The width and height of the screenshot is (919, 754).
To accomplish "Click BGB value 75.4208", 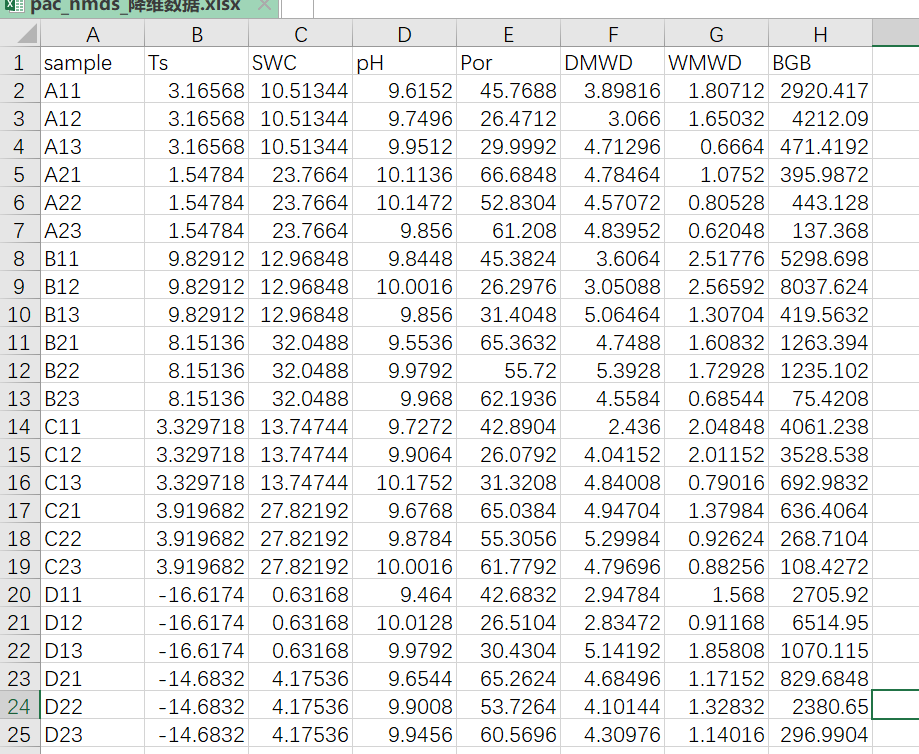I will [x=820, y=398].
